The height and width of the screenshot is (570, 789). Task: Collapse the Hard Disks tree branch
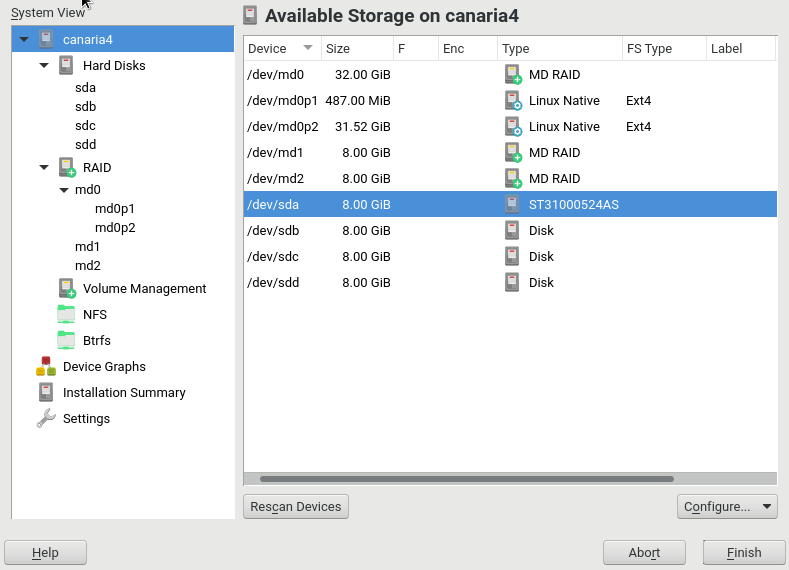tap(44, 66)
